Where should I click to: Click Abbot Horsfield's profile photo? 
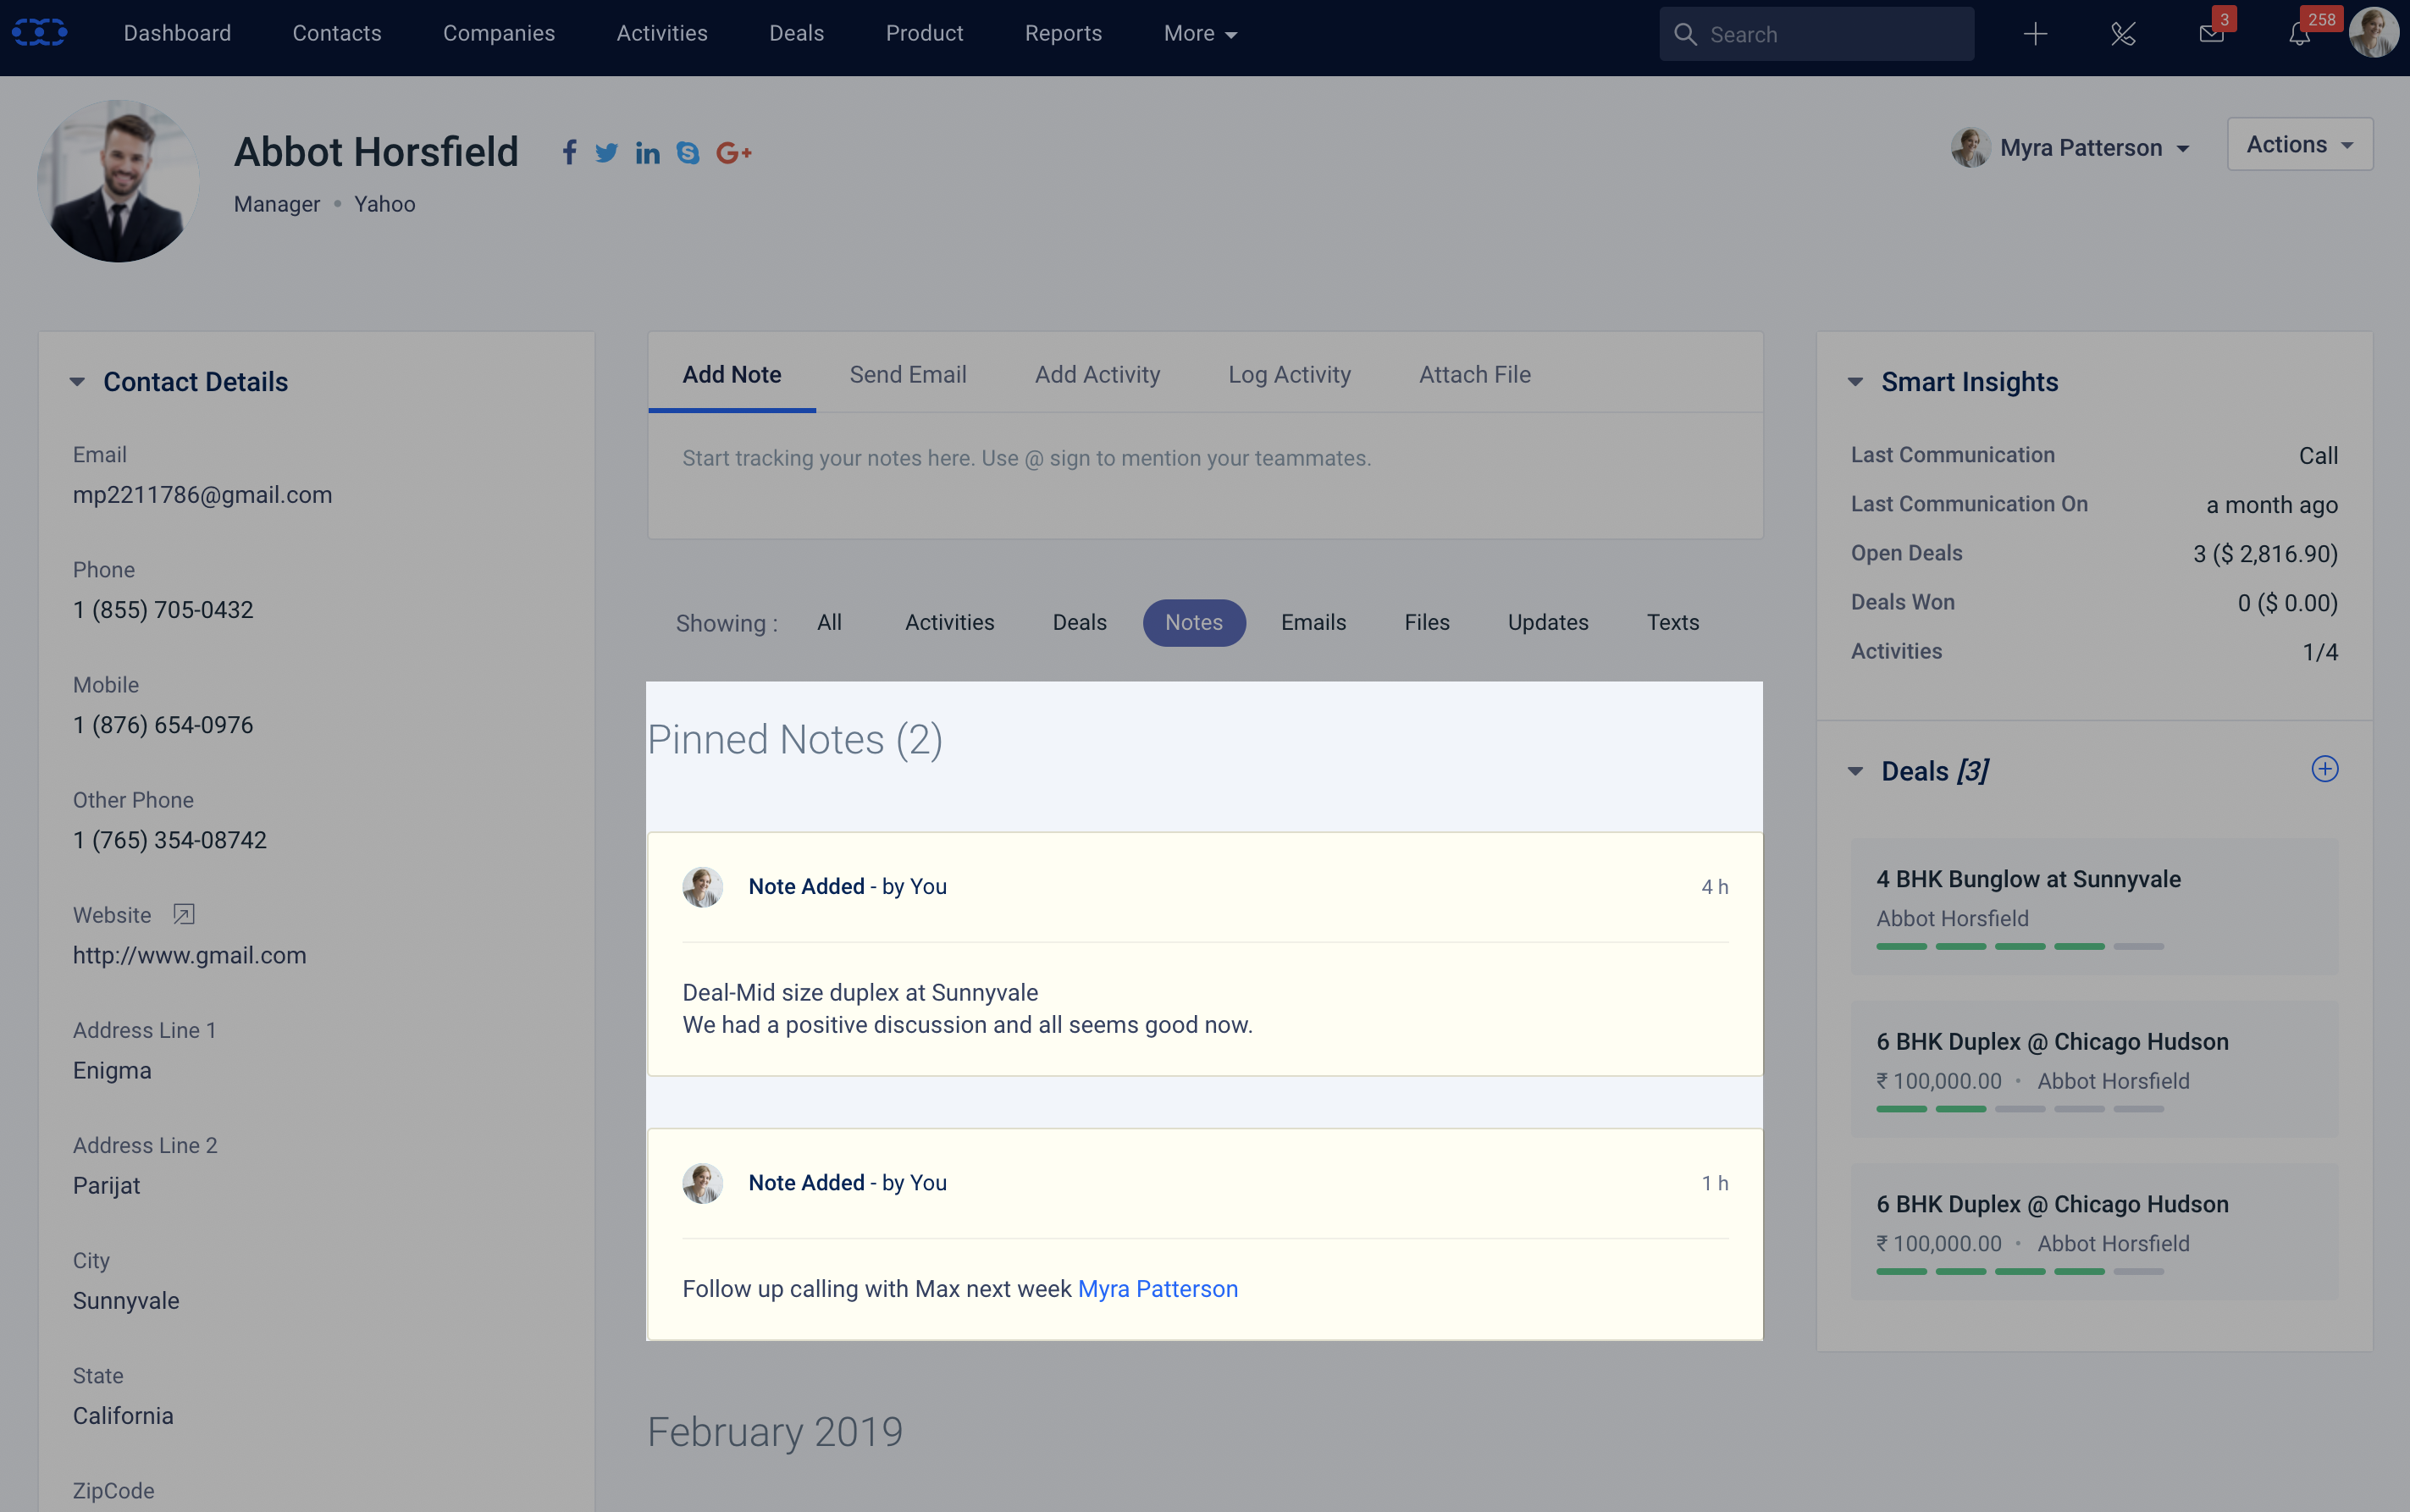[x=118, y=181]
